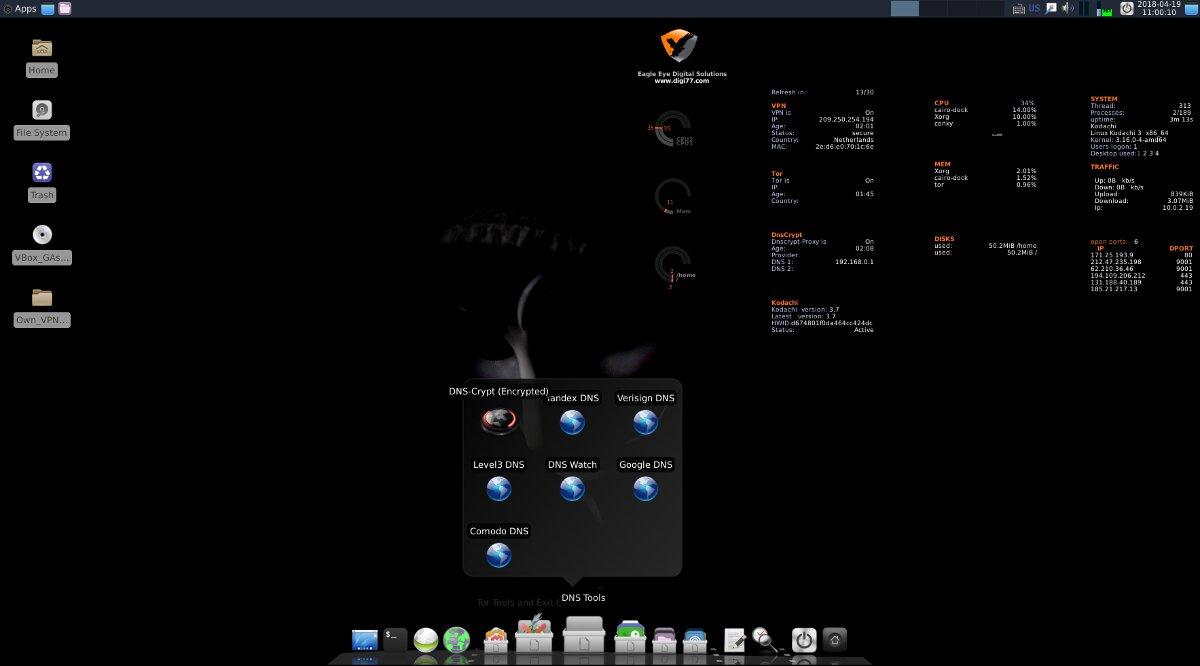Open the Own_VPN folder on the desktop
This screenshot has height=666, width=1200.
41,297
